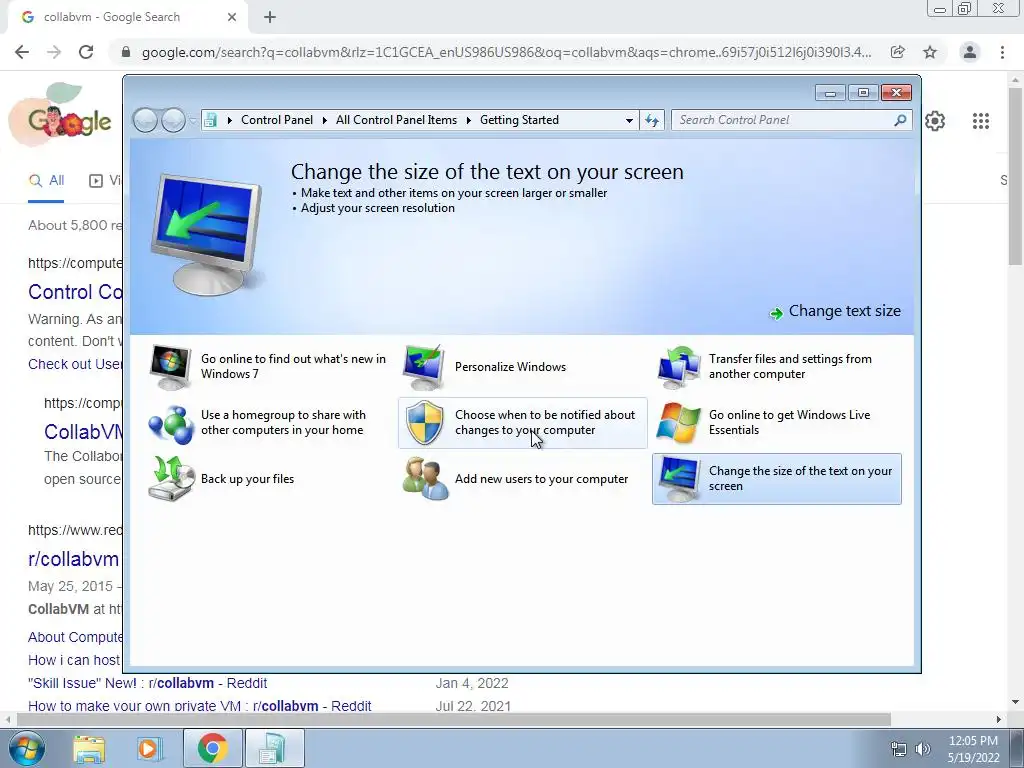Go back in Chrome browser

(x=22, y=52)
